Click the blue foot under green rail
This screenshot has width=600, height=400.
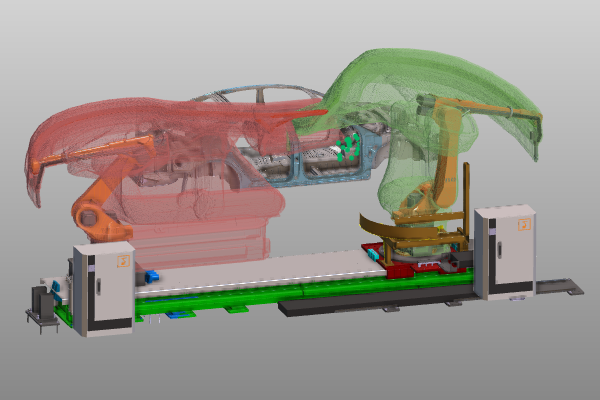tap(178, 314)
